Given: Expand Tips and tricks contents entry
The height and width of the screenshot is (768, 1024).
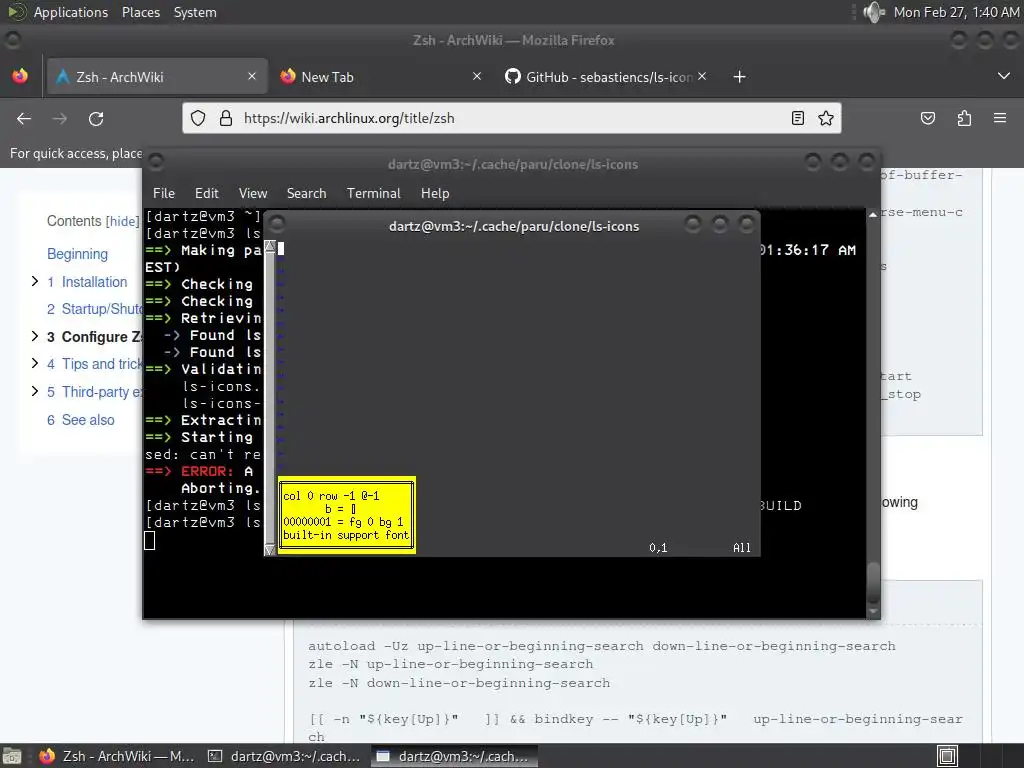Looking at the screenshot, I should [35, 363].
